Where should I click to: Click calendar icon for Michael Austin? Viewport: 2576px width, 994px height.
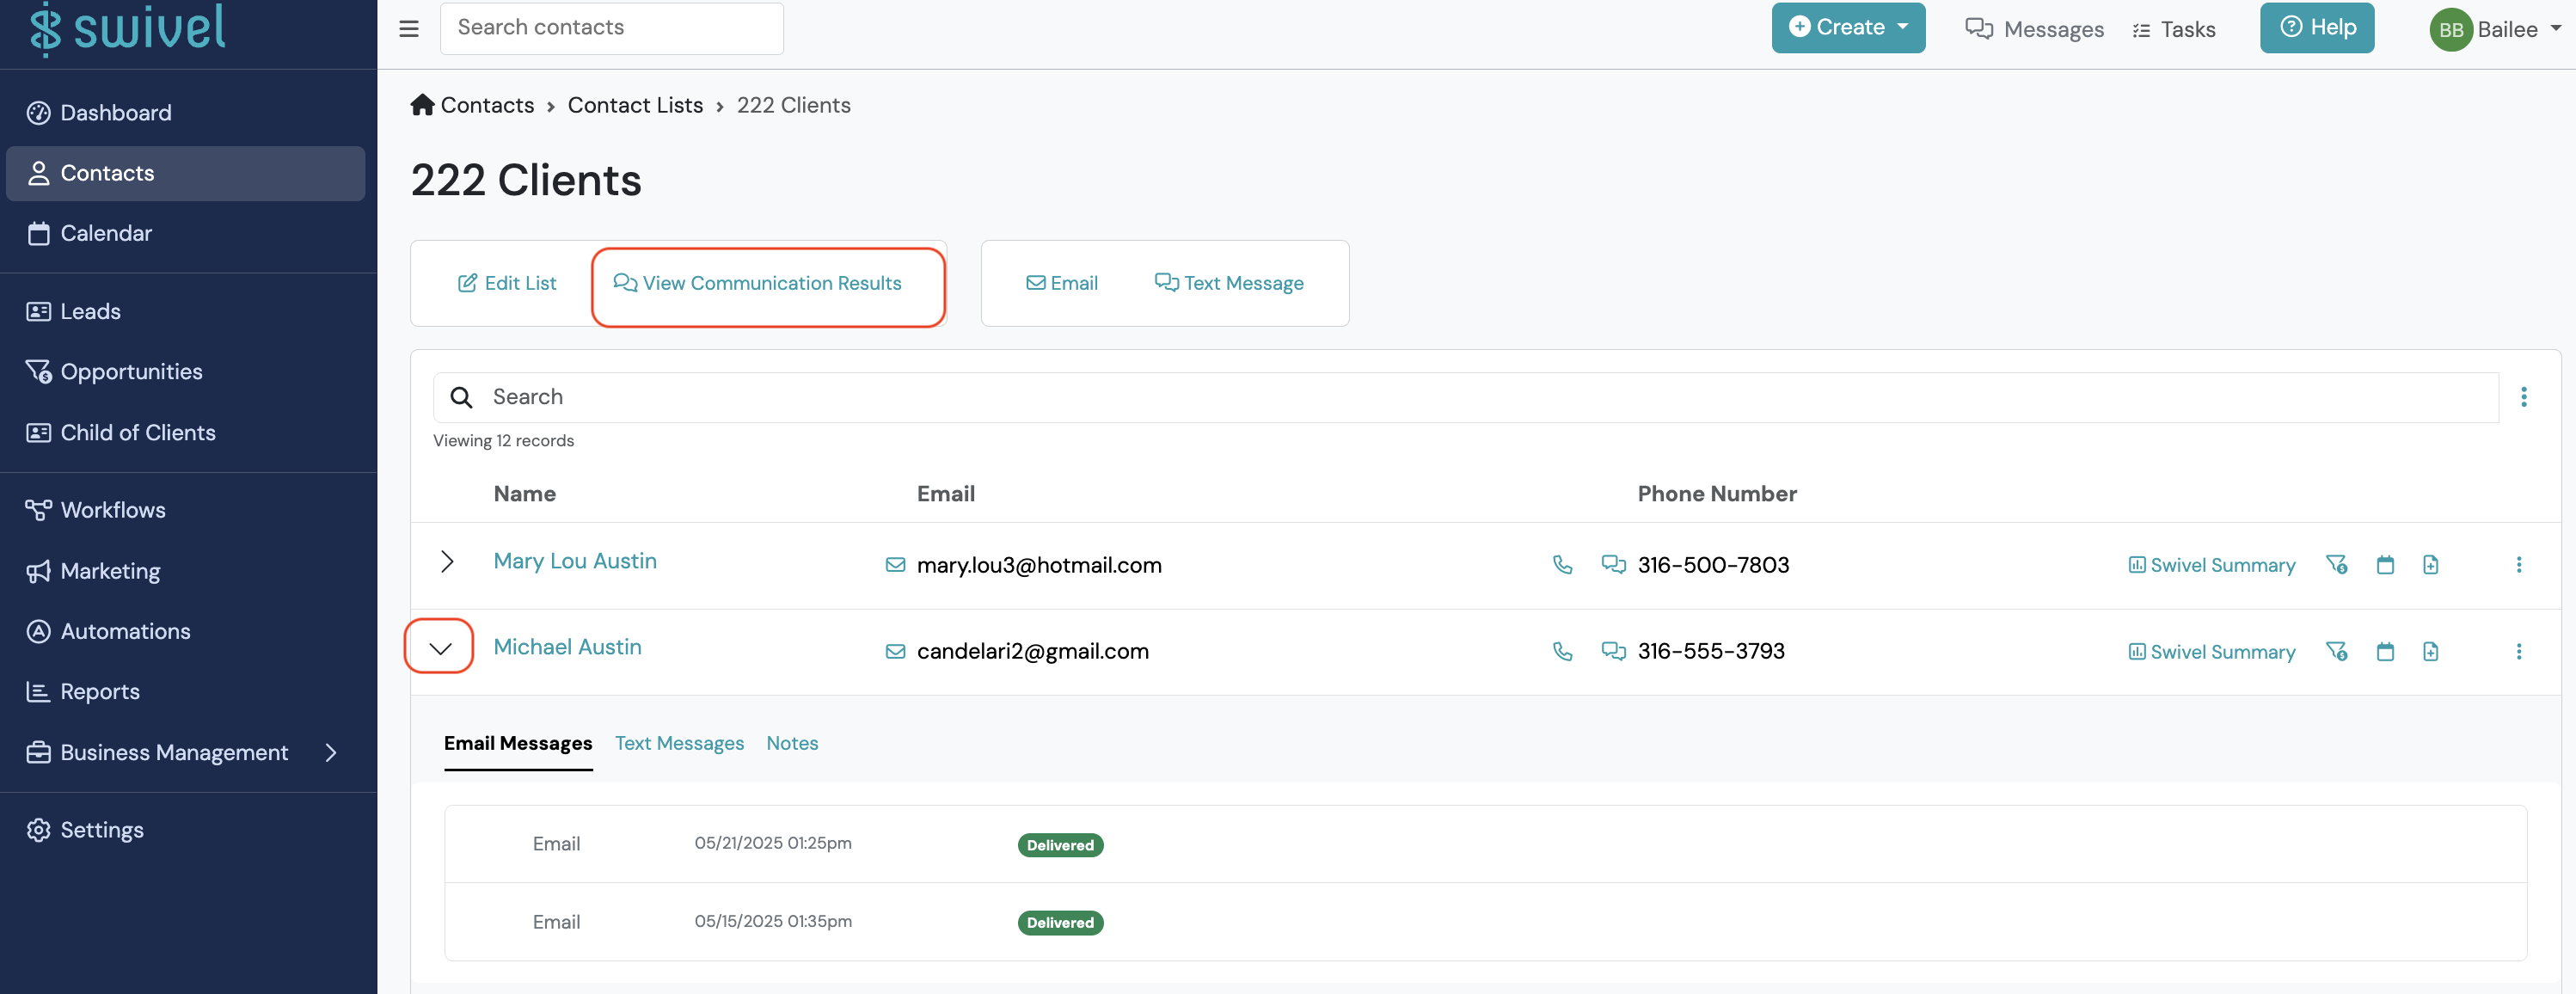[2385, 652]
